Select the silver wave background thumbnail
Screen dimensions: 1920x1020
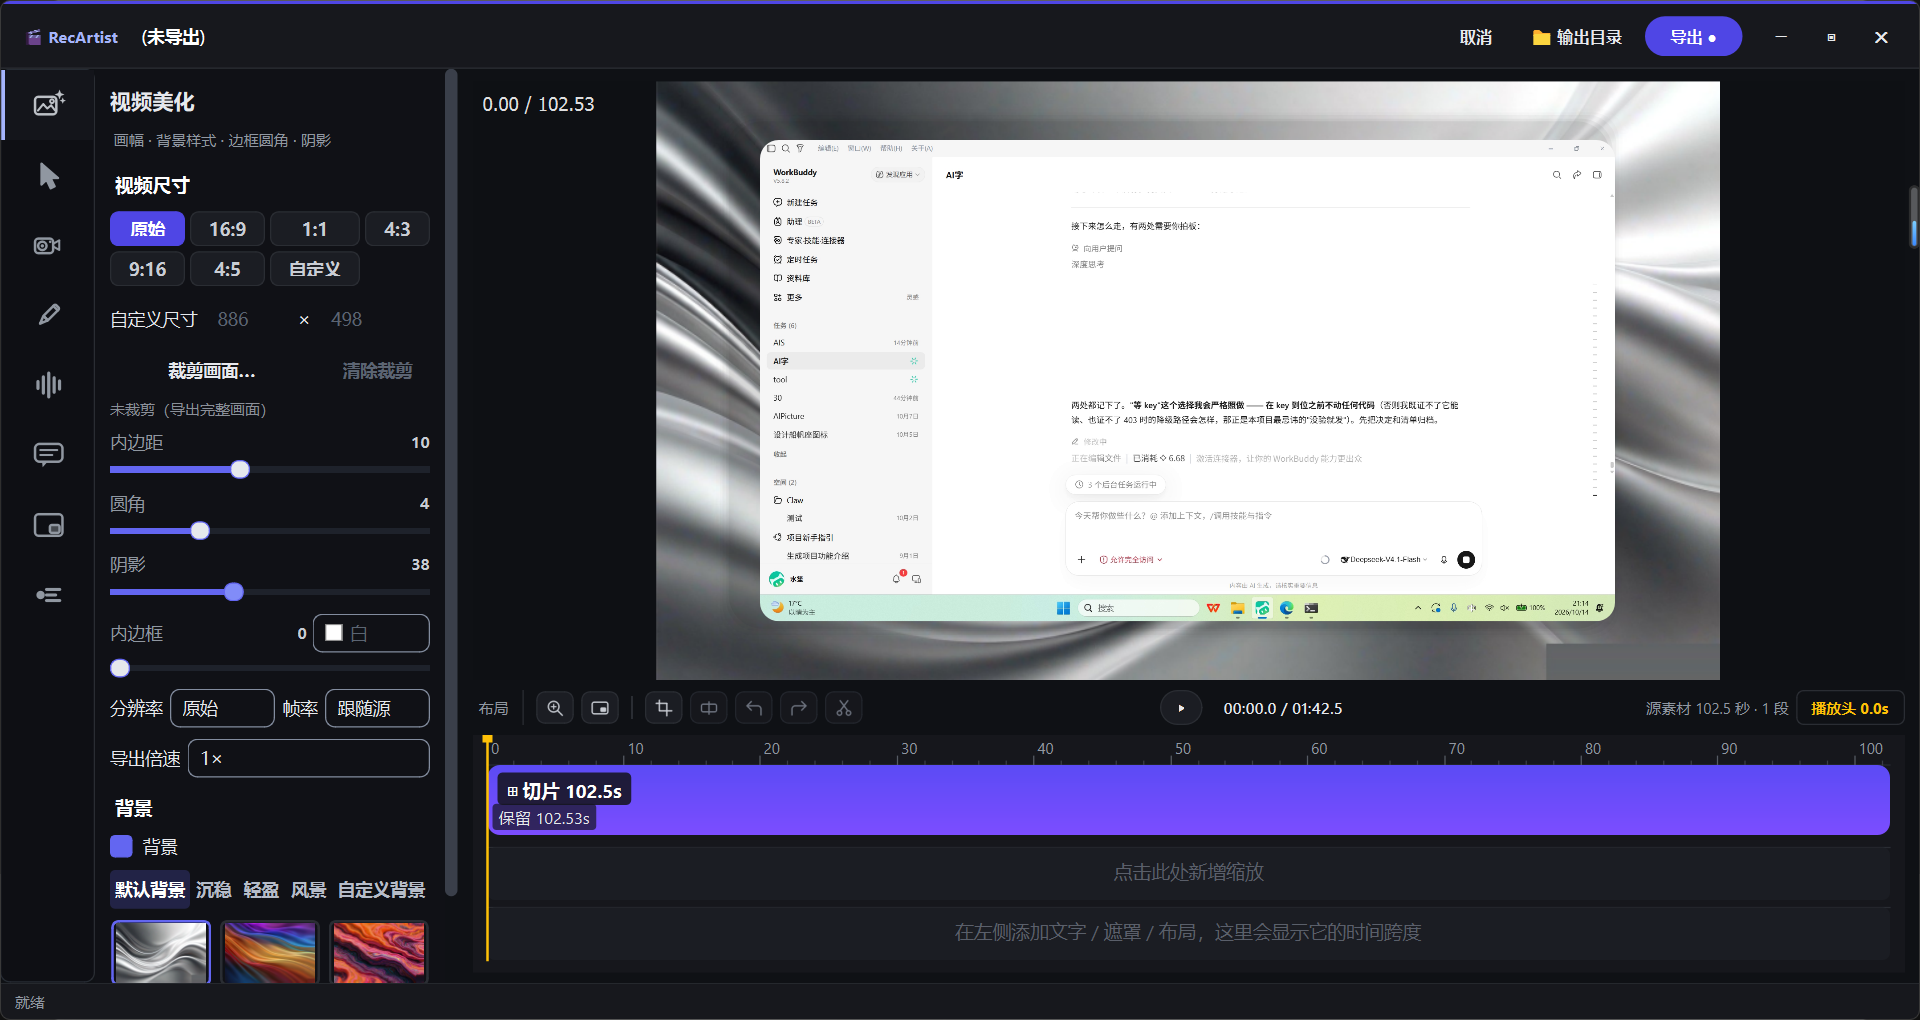(x=161, y=952)
